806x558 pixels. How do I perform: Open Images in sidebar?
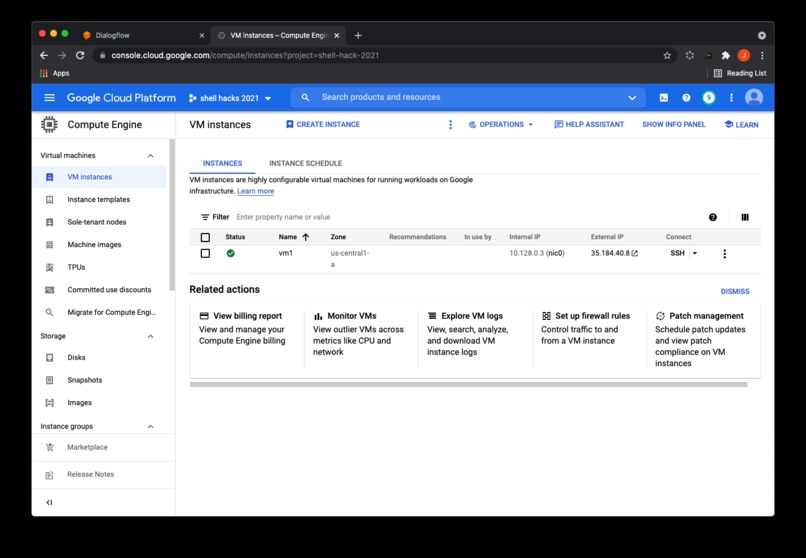100,403
